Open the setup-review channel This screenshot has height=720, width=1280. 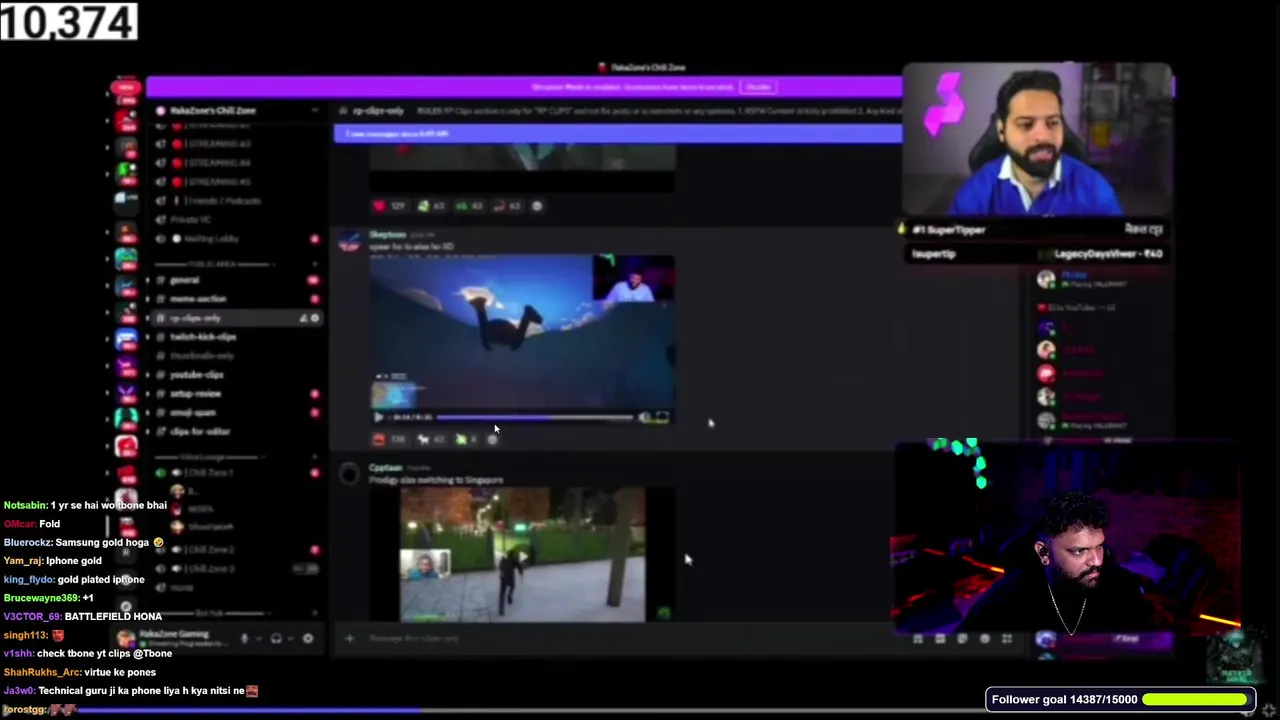coord(196,394)
